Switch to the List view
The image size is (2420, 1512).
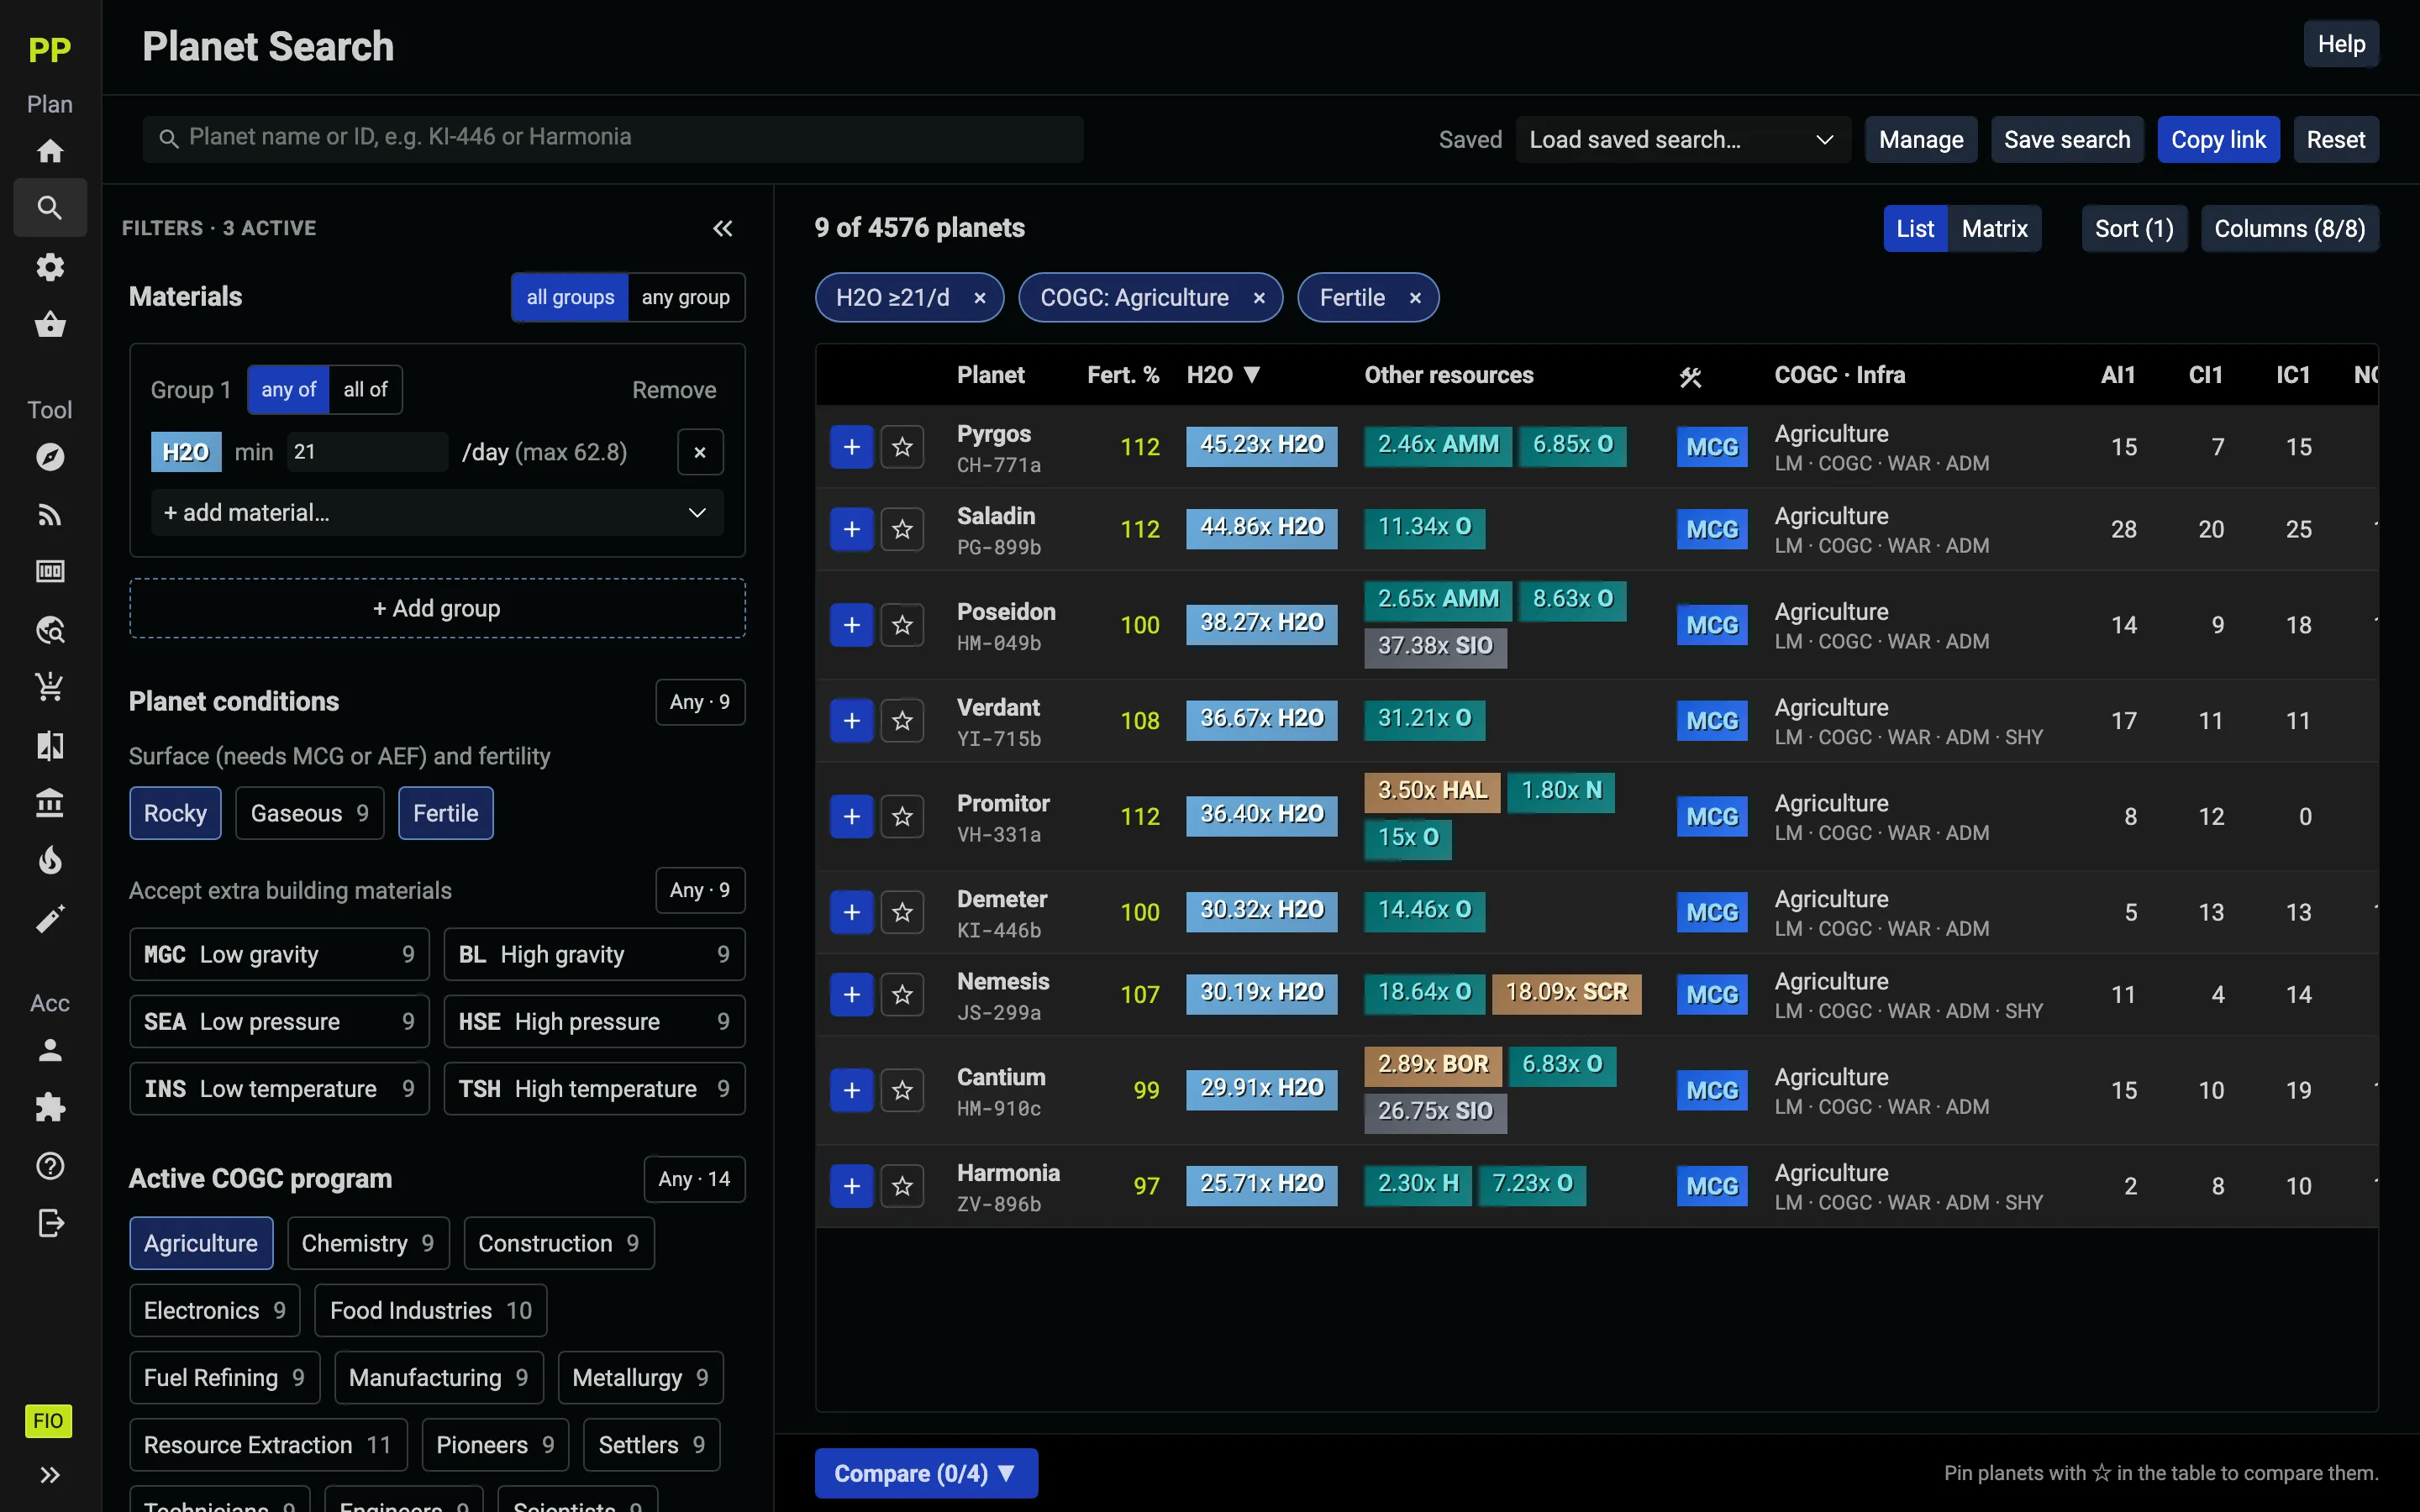click(1915, 229)
